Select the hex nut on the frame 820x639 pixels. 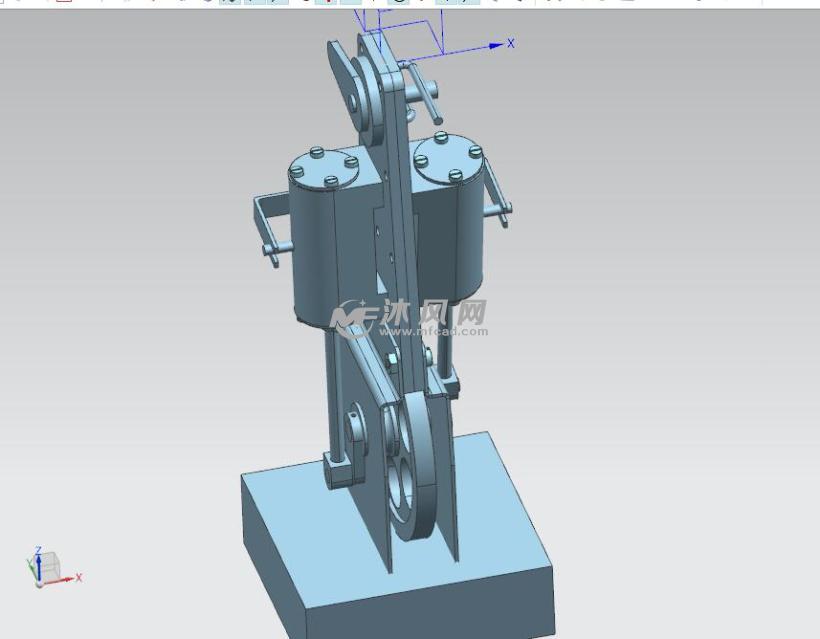pos(391,361)
